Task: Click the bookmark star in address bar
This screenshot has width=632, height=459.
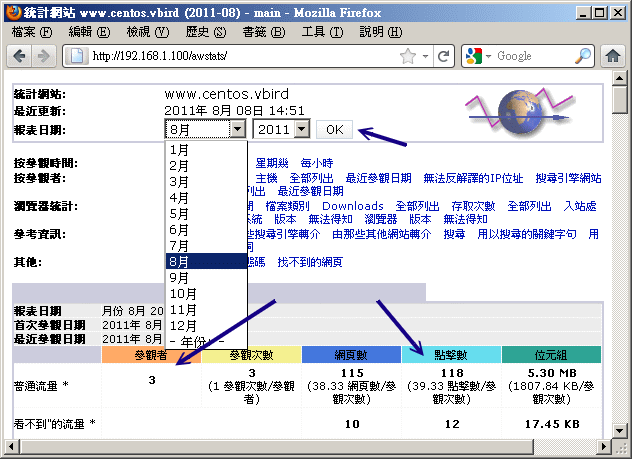Action: (408, 56)
